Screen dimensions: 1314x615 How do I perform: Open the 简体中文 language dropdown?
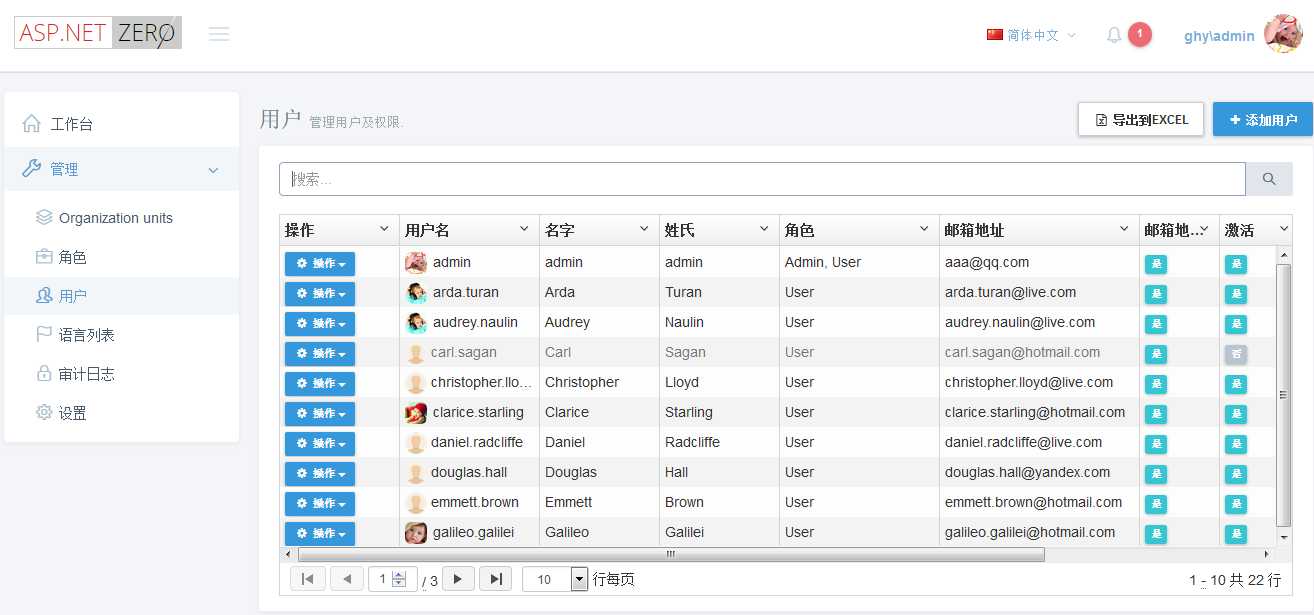1031,35
